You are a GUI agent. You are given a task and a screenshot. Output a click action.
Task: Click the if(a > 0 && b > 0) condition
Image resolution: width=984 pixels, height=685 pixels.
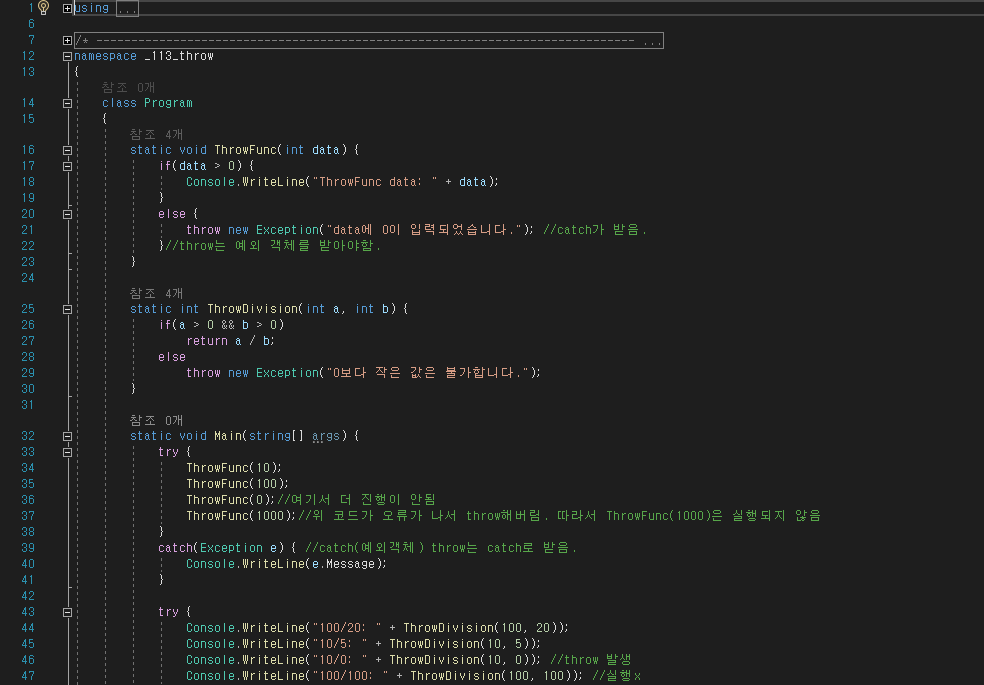click(x=221, y=325)
